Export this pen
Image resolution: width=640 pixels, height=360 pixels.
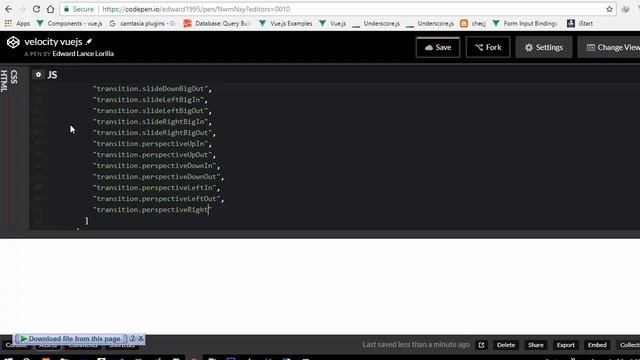[565, 345]
